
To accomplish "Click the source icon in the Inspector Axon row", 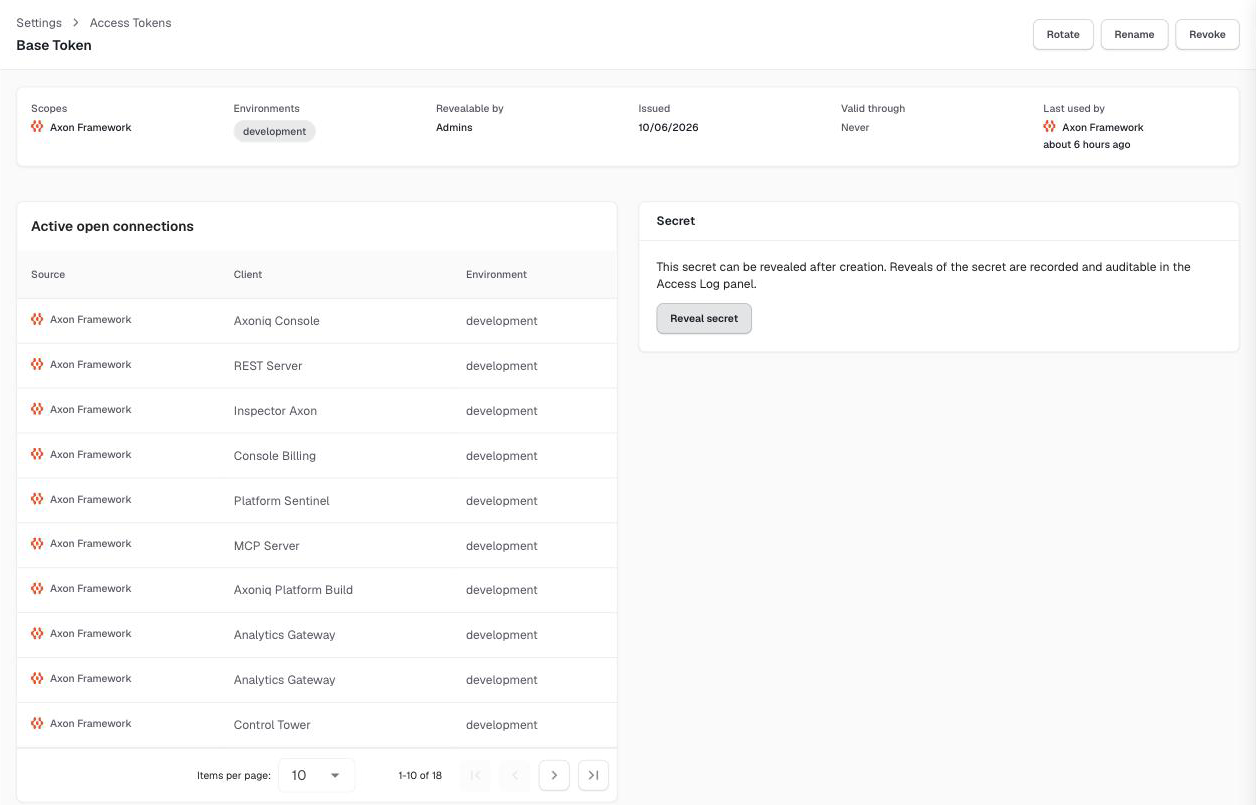I will (37, 410).
